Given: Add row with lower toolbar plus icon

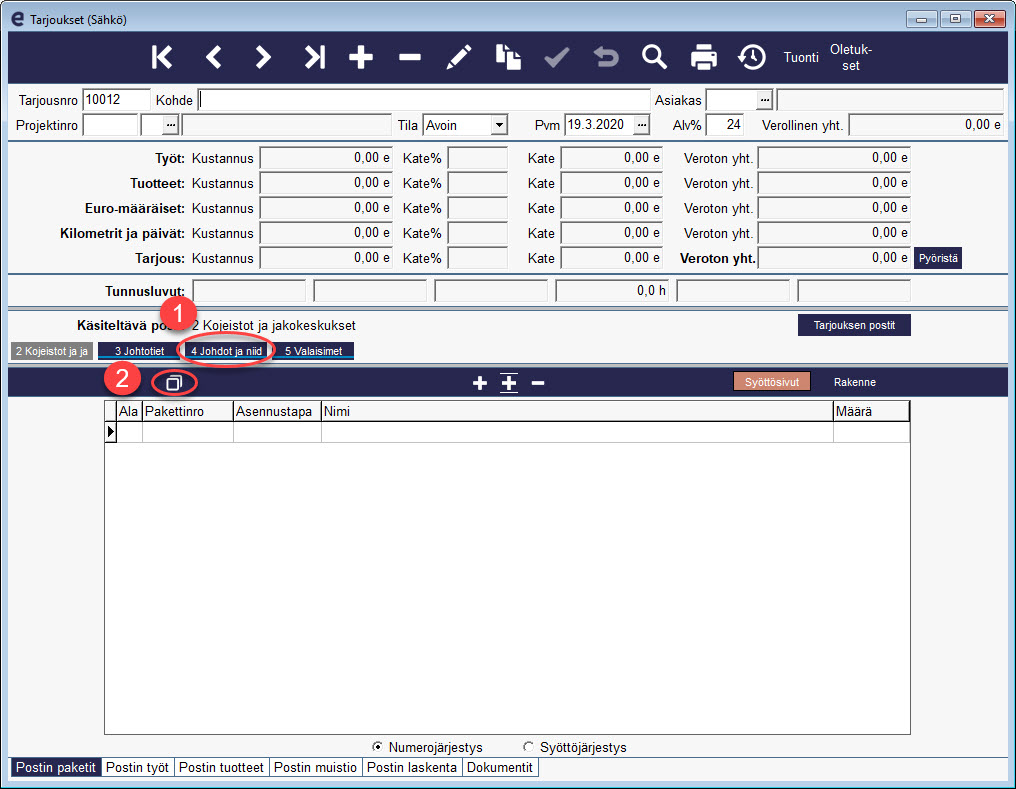Looking at the screenshot, I should [479, 383].
